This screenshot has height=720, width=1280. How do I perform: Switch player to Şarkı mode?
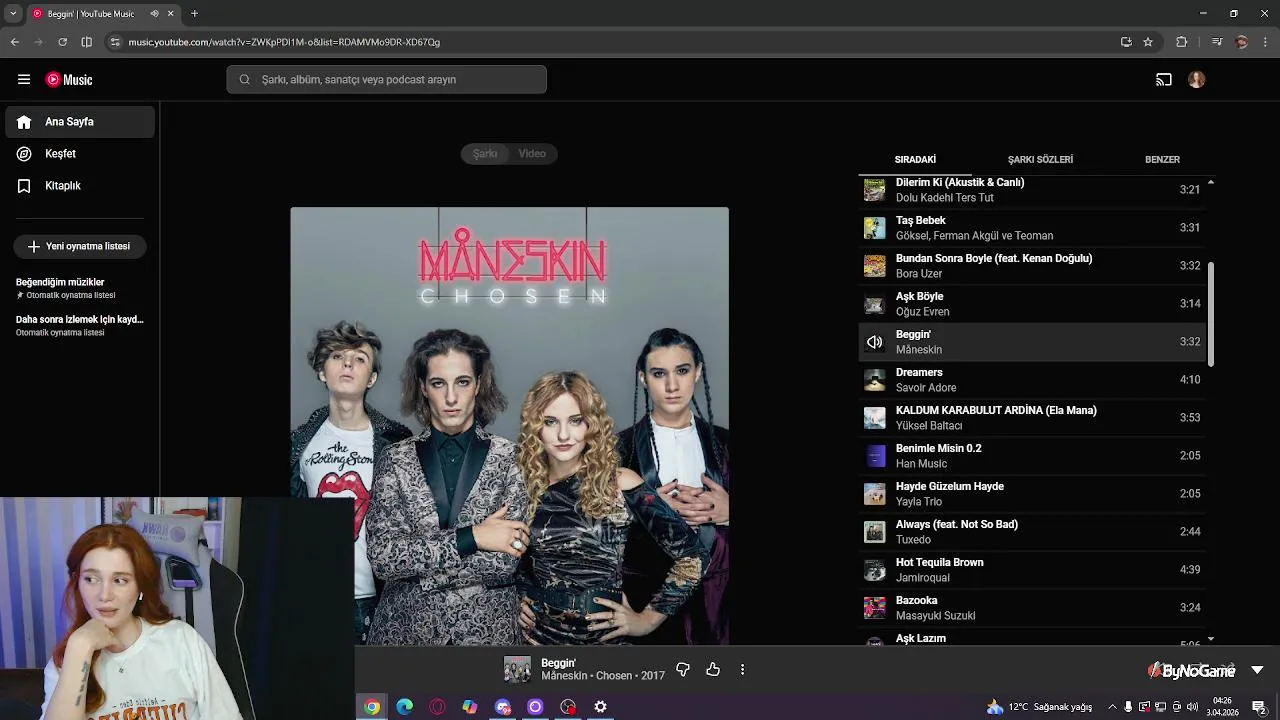pyautogui.click(x=485, y=153)
